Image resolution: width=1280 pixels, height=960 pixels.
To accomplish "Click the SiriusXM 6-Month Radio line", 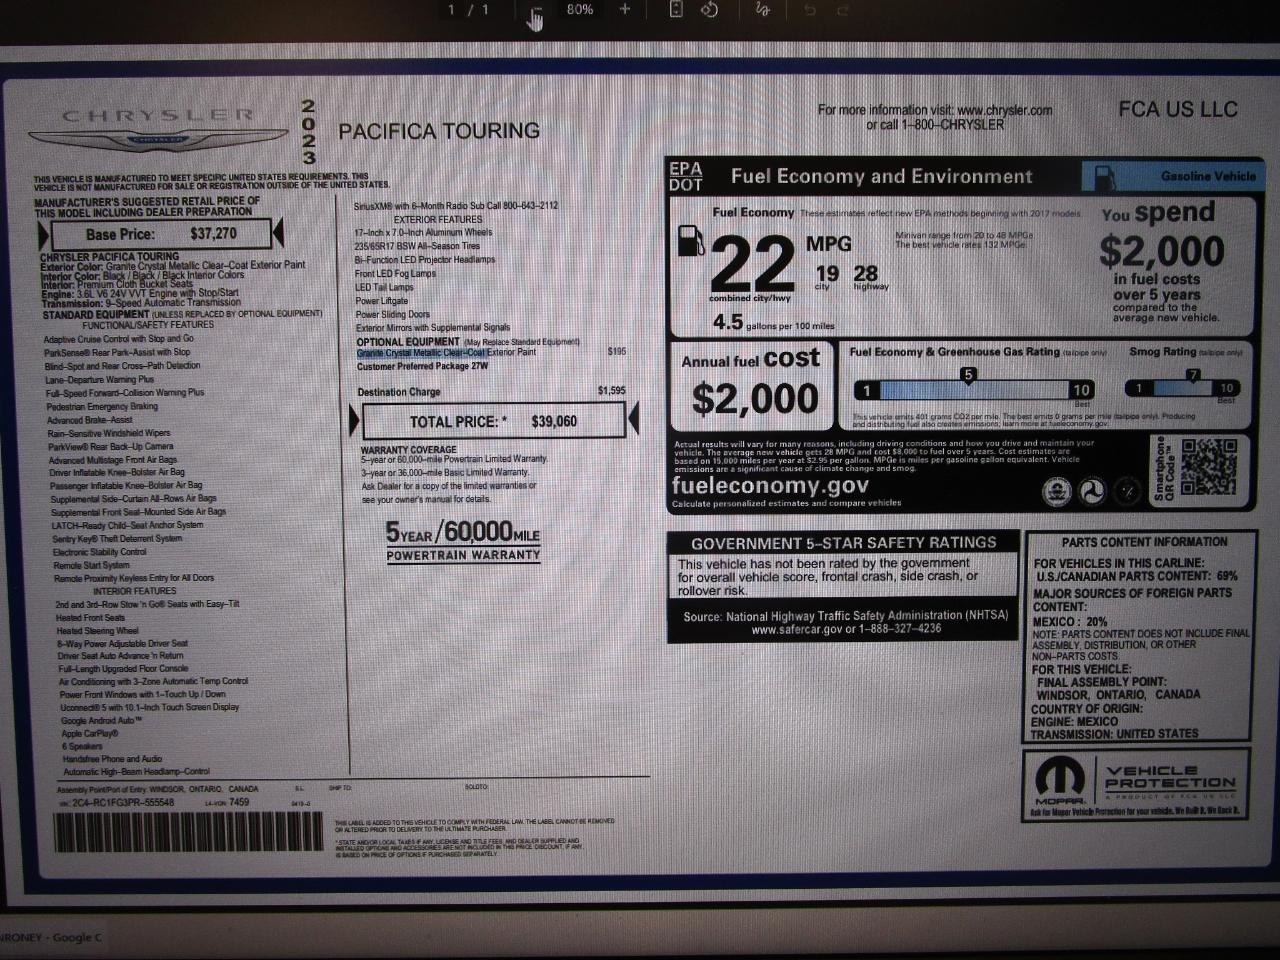I will [456, 206].
